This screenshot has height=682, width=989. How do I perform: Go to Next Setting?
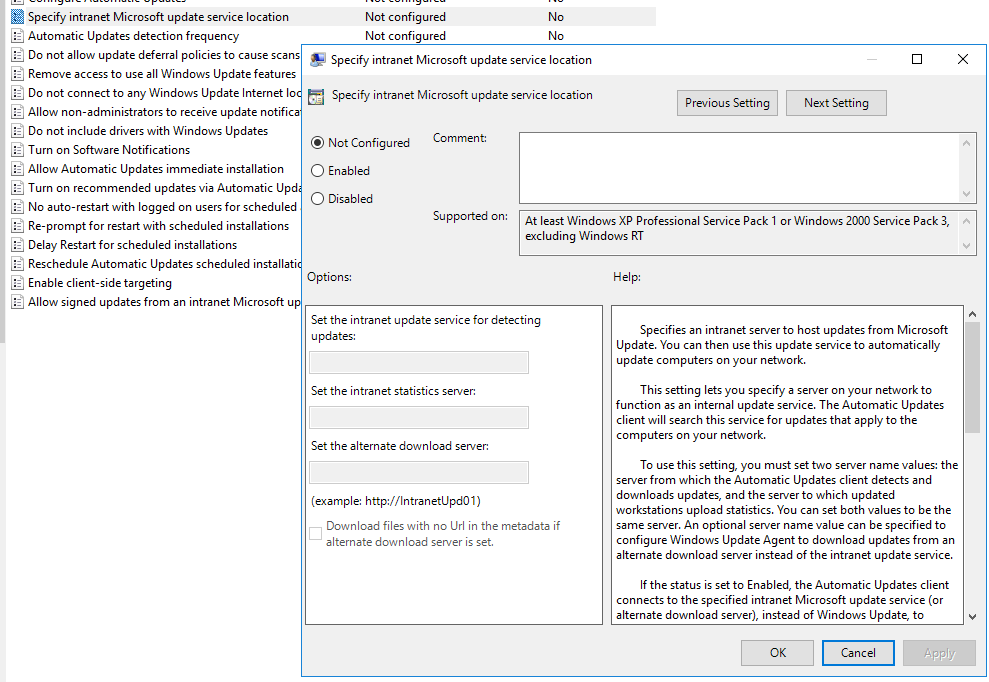[x=836, y=103]
